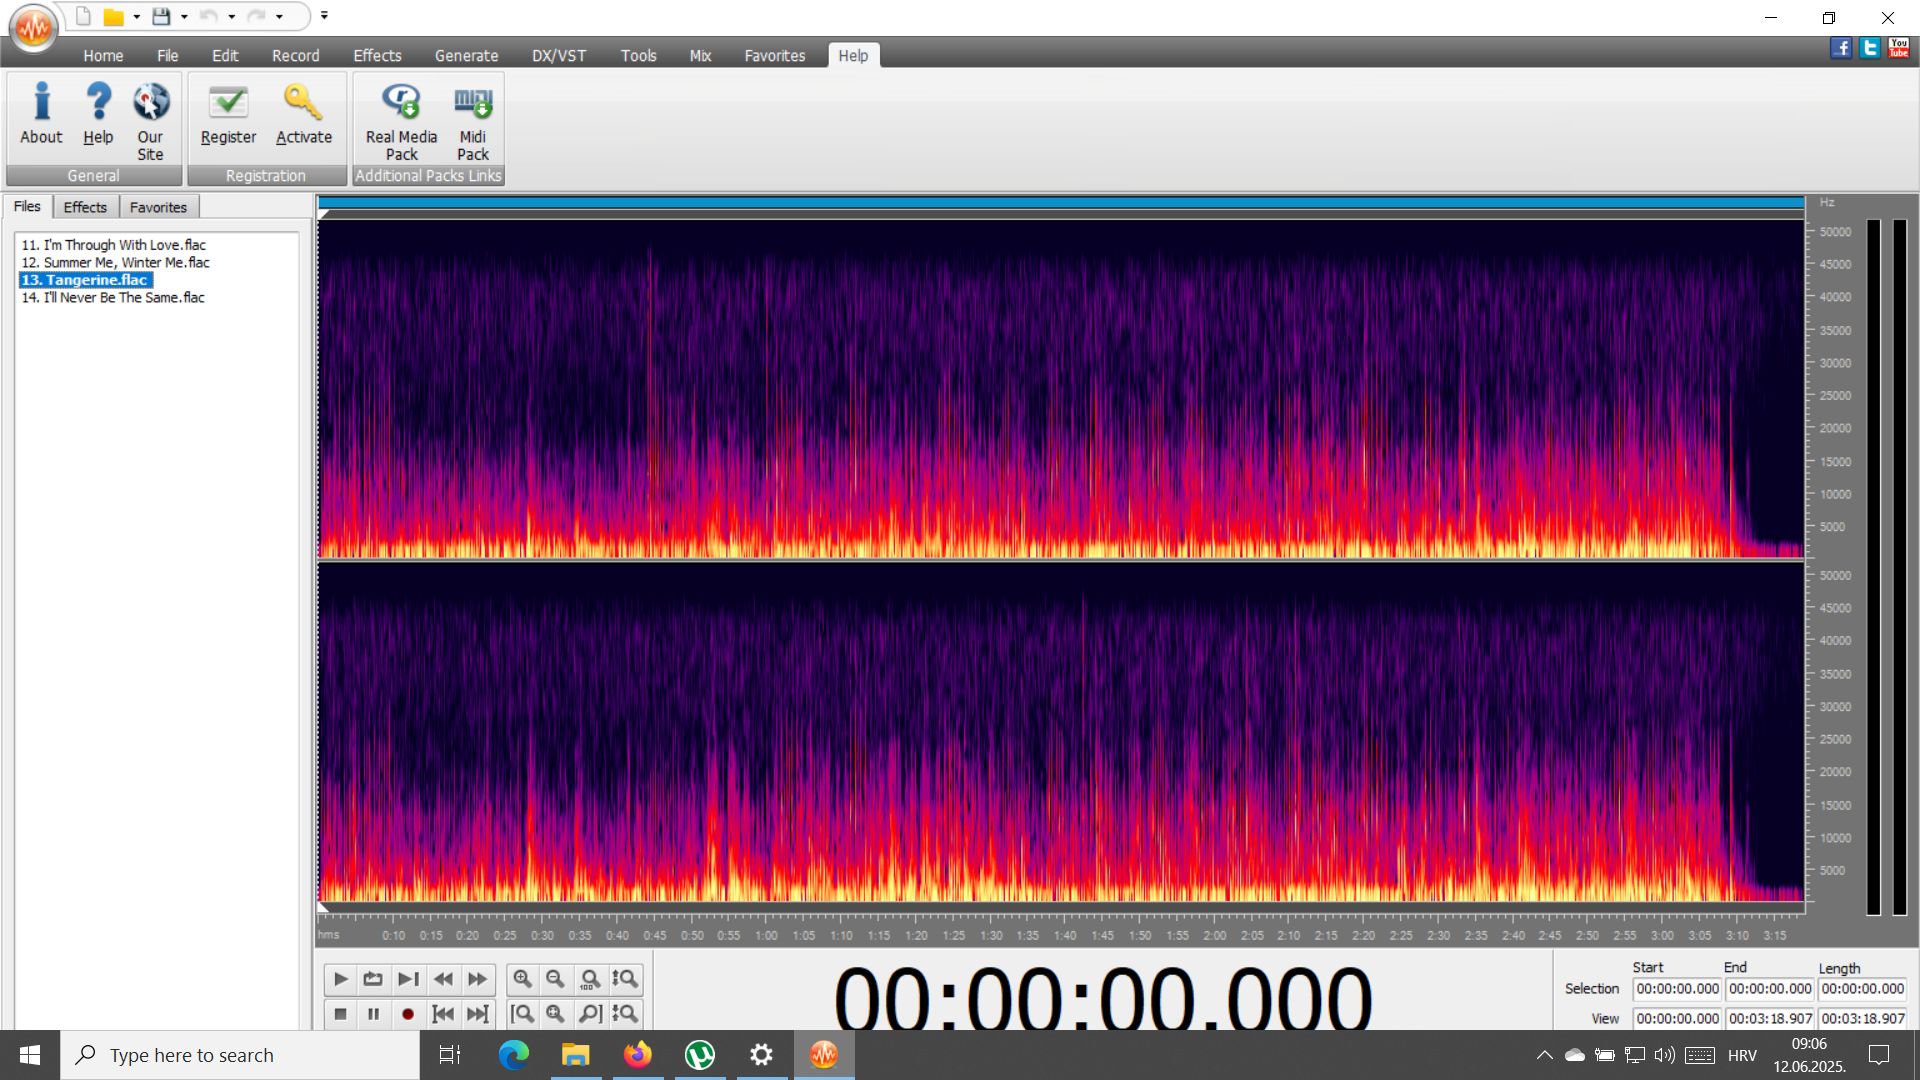Select file 12. Summer Me, Winter Me.flac

[115, 263]
